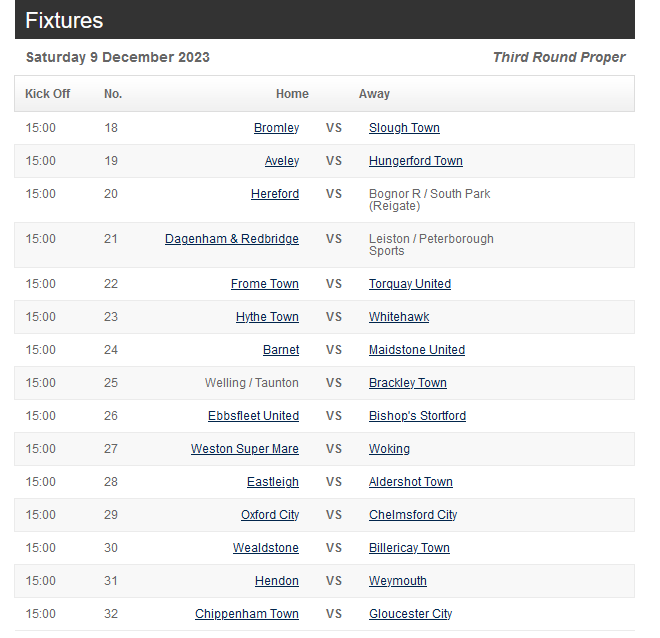Open the Ebbsfleet United link

pos(253,416)
